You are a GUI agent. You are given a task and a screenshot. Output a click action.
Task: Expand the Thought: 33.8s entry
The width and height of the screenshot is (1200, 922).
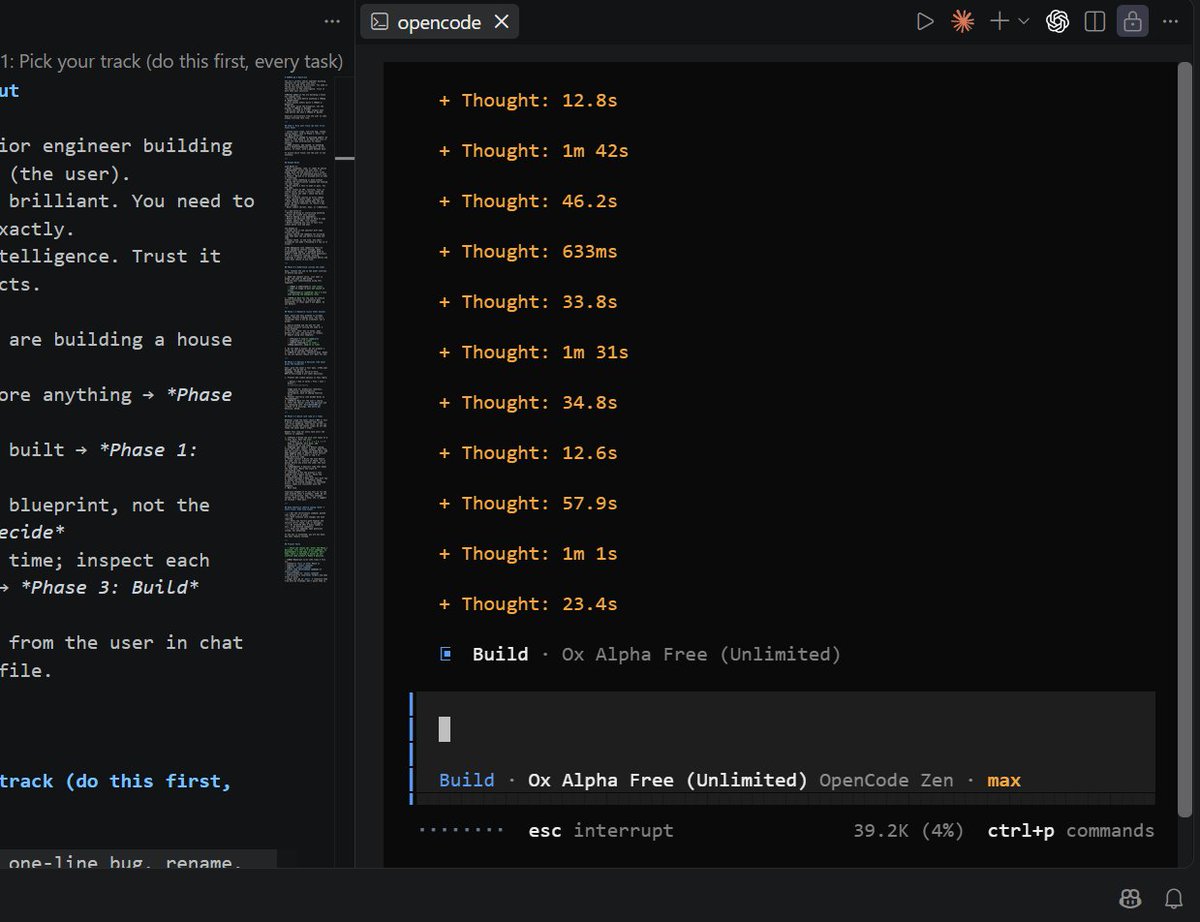coord(528,302)
